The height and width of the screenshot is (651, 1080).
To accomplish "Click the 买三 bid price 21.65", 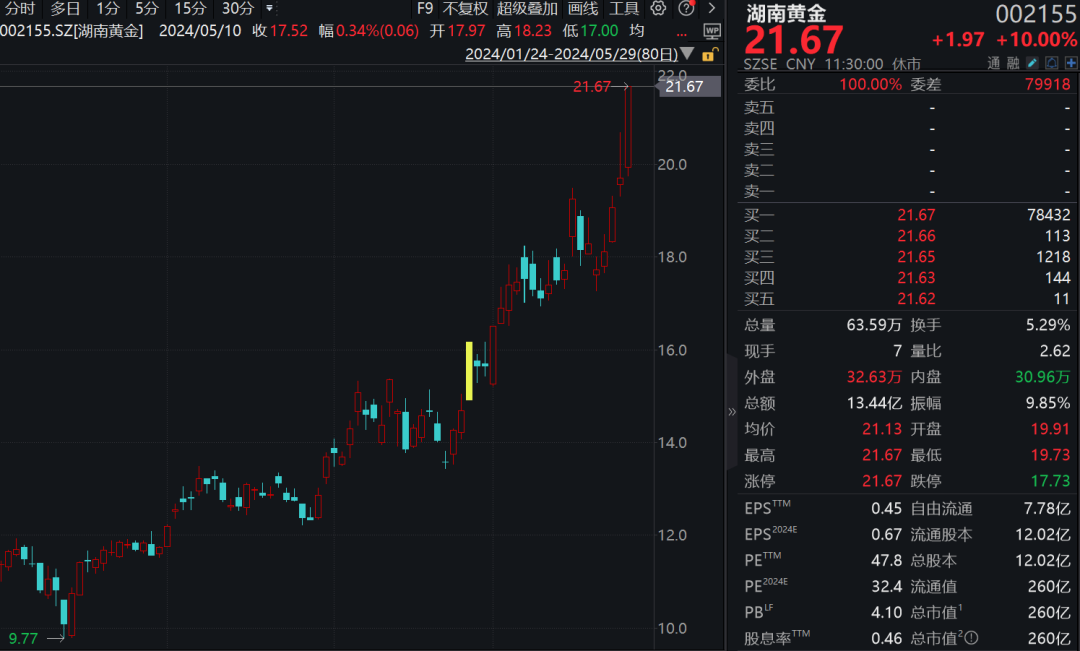I will pyautogui.click(x=916, y=257).
